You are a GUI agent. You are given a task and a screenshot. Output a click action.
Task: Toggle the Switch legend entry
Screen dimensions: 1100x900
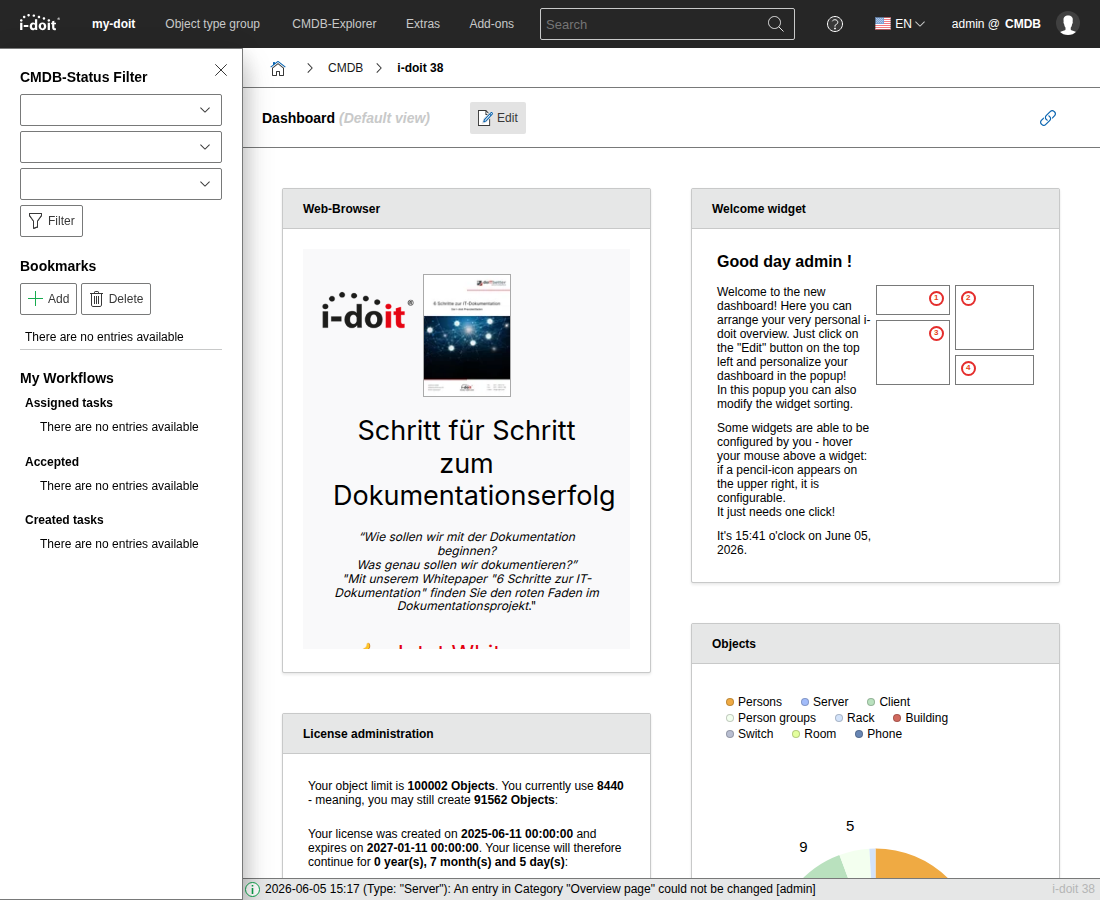(749, 734)
